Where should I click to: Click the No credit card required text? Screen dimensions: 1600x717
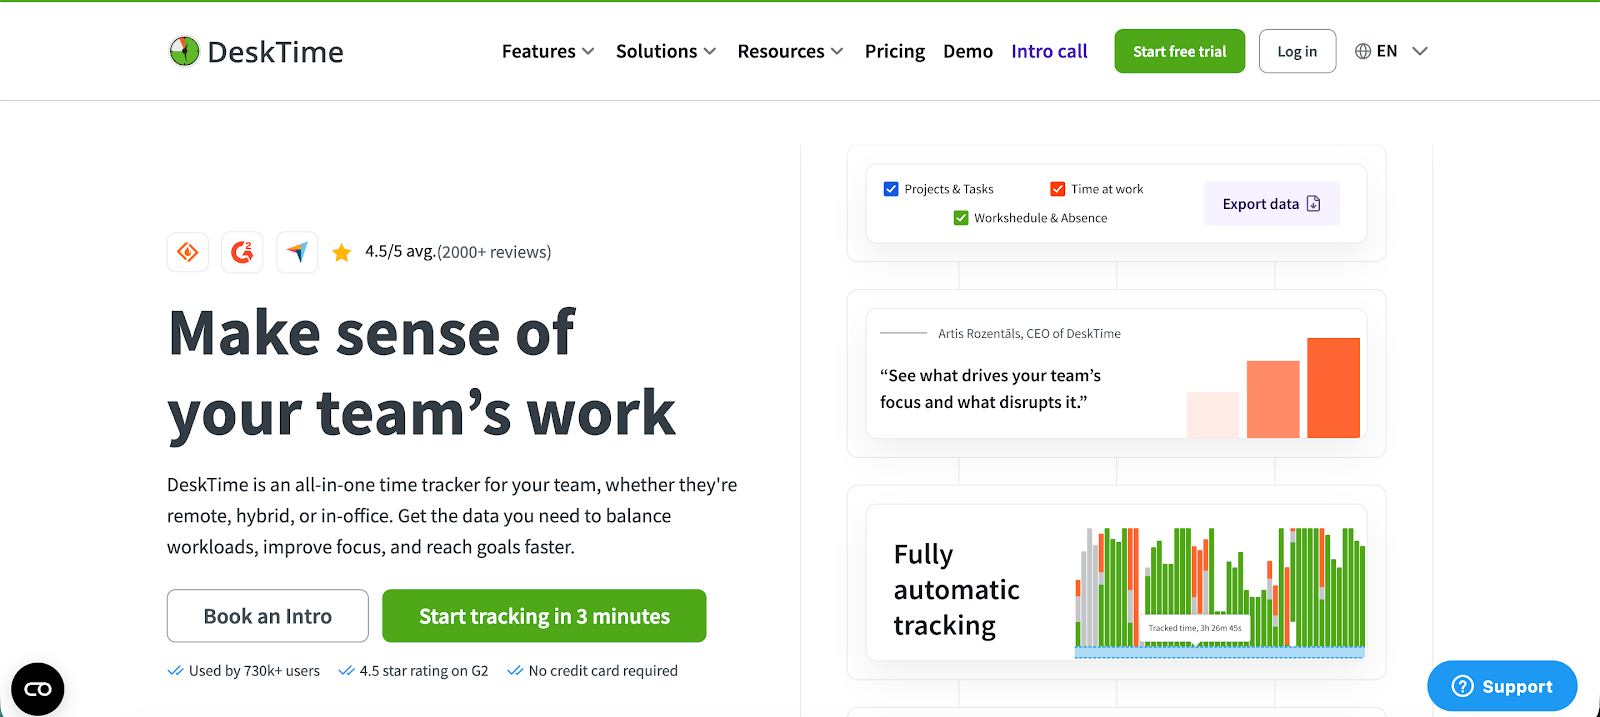603,671
